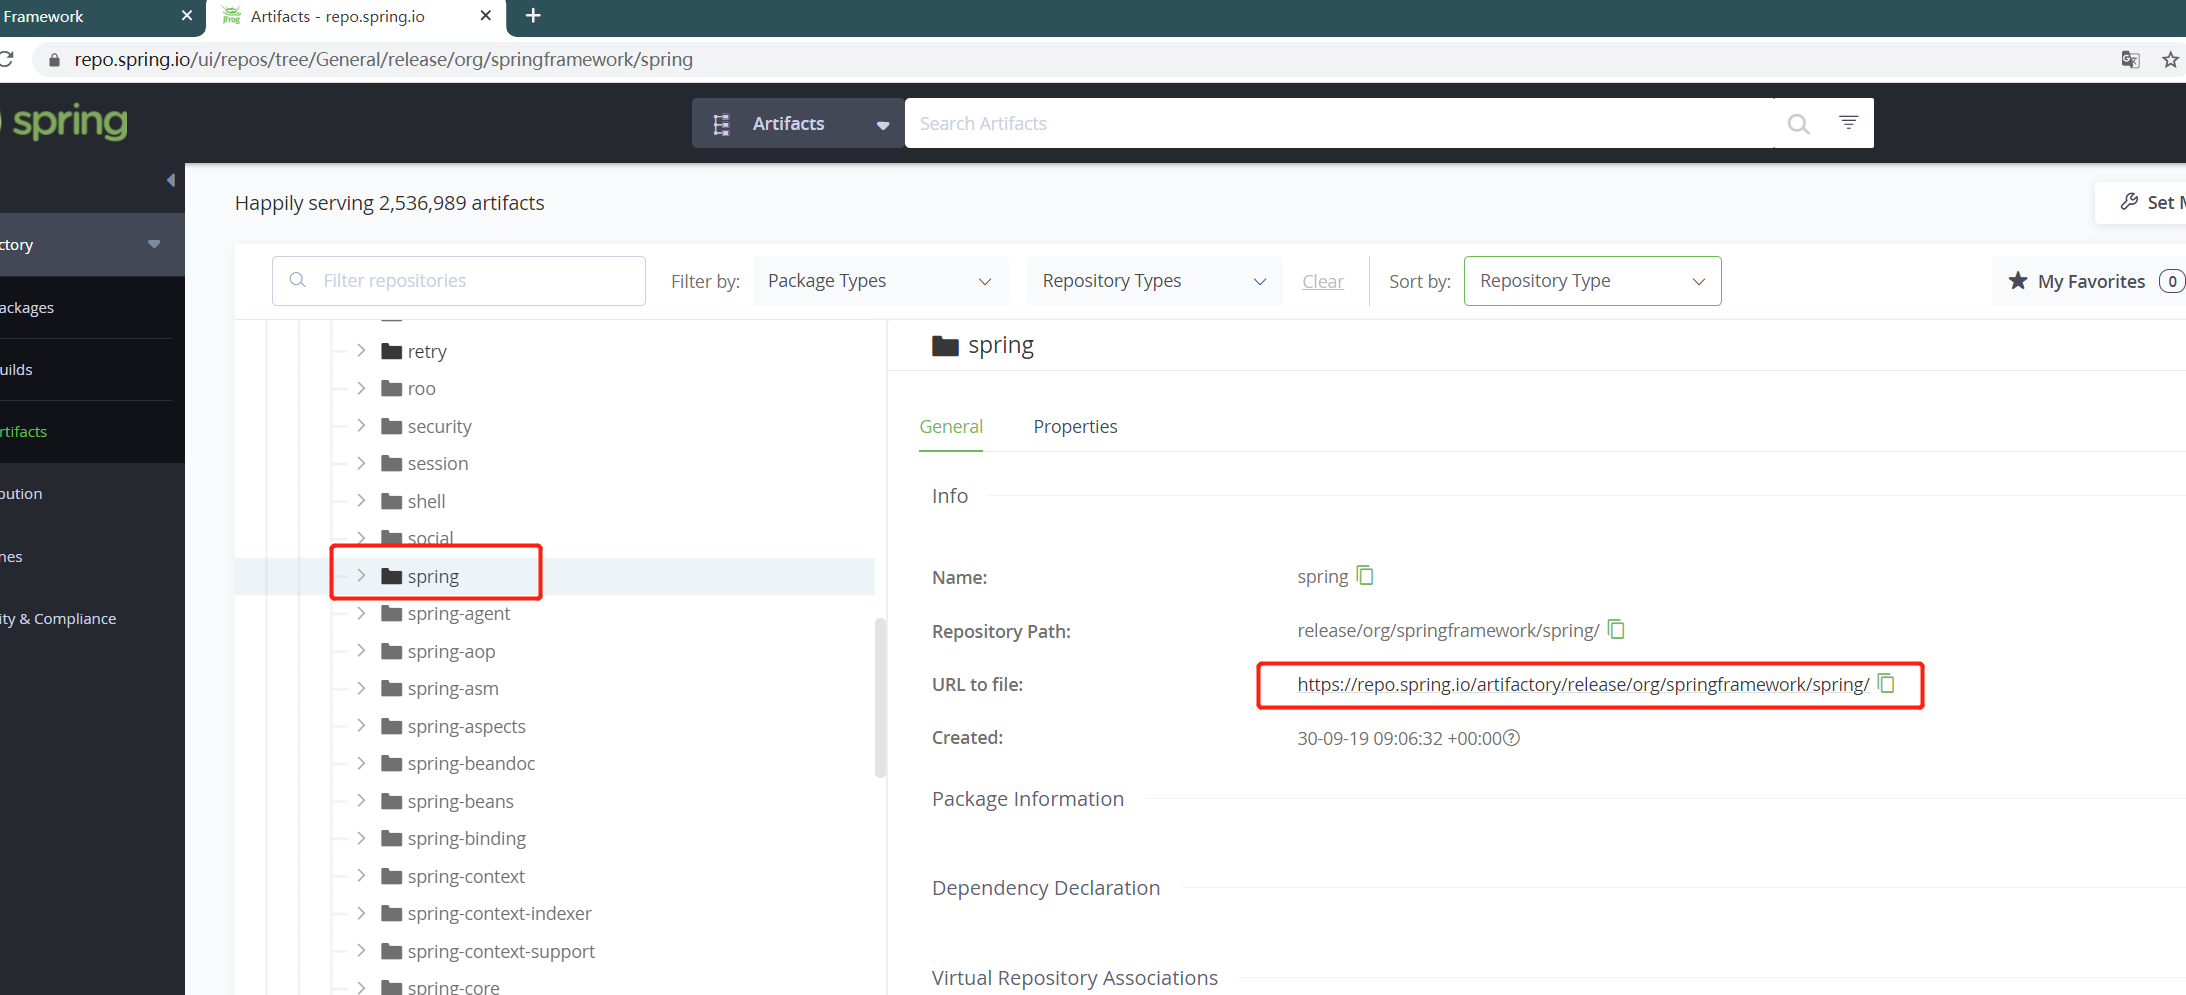Switch to the Properties tab

click(1075, 427)
